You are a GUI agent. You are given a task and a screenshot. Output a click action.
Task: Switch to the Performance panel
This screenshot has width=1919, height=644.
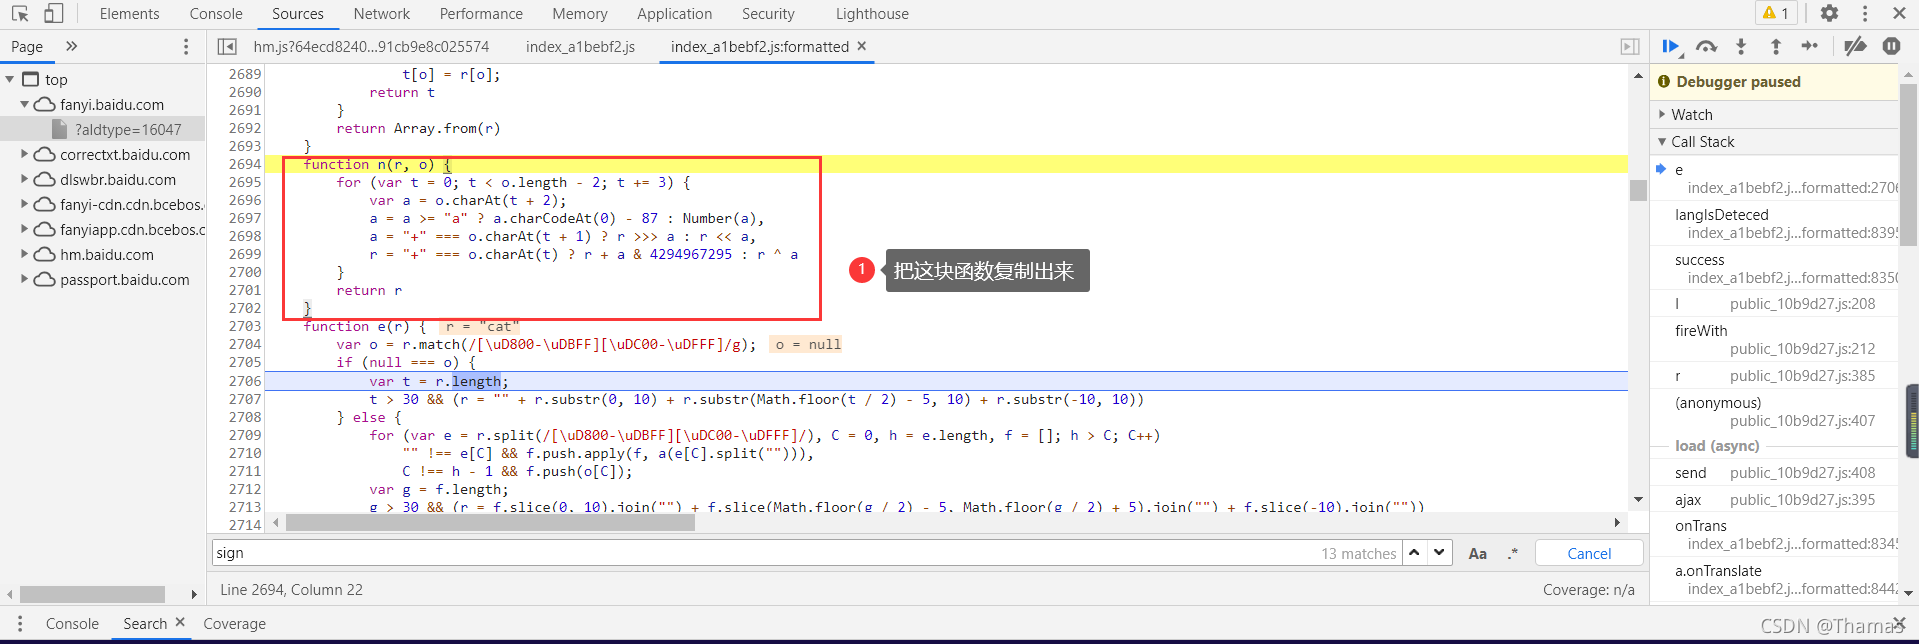pyautogui.click(x=481, y=14)
